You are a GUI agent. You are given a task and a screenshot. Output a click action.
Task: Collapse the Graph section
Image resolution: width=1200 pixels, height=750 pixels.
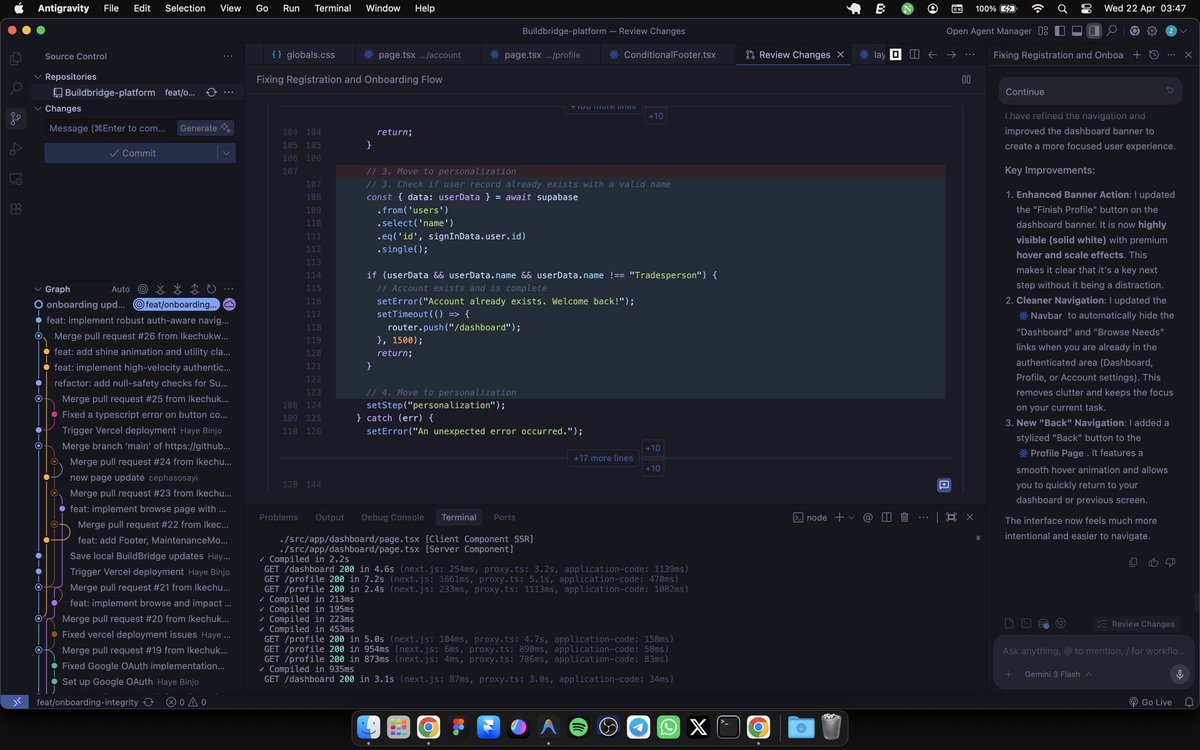[37, 288]
